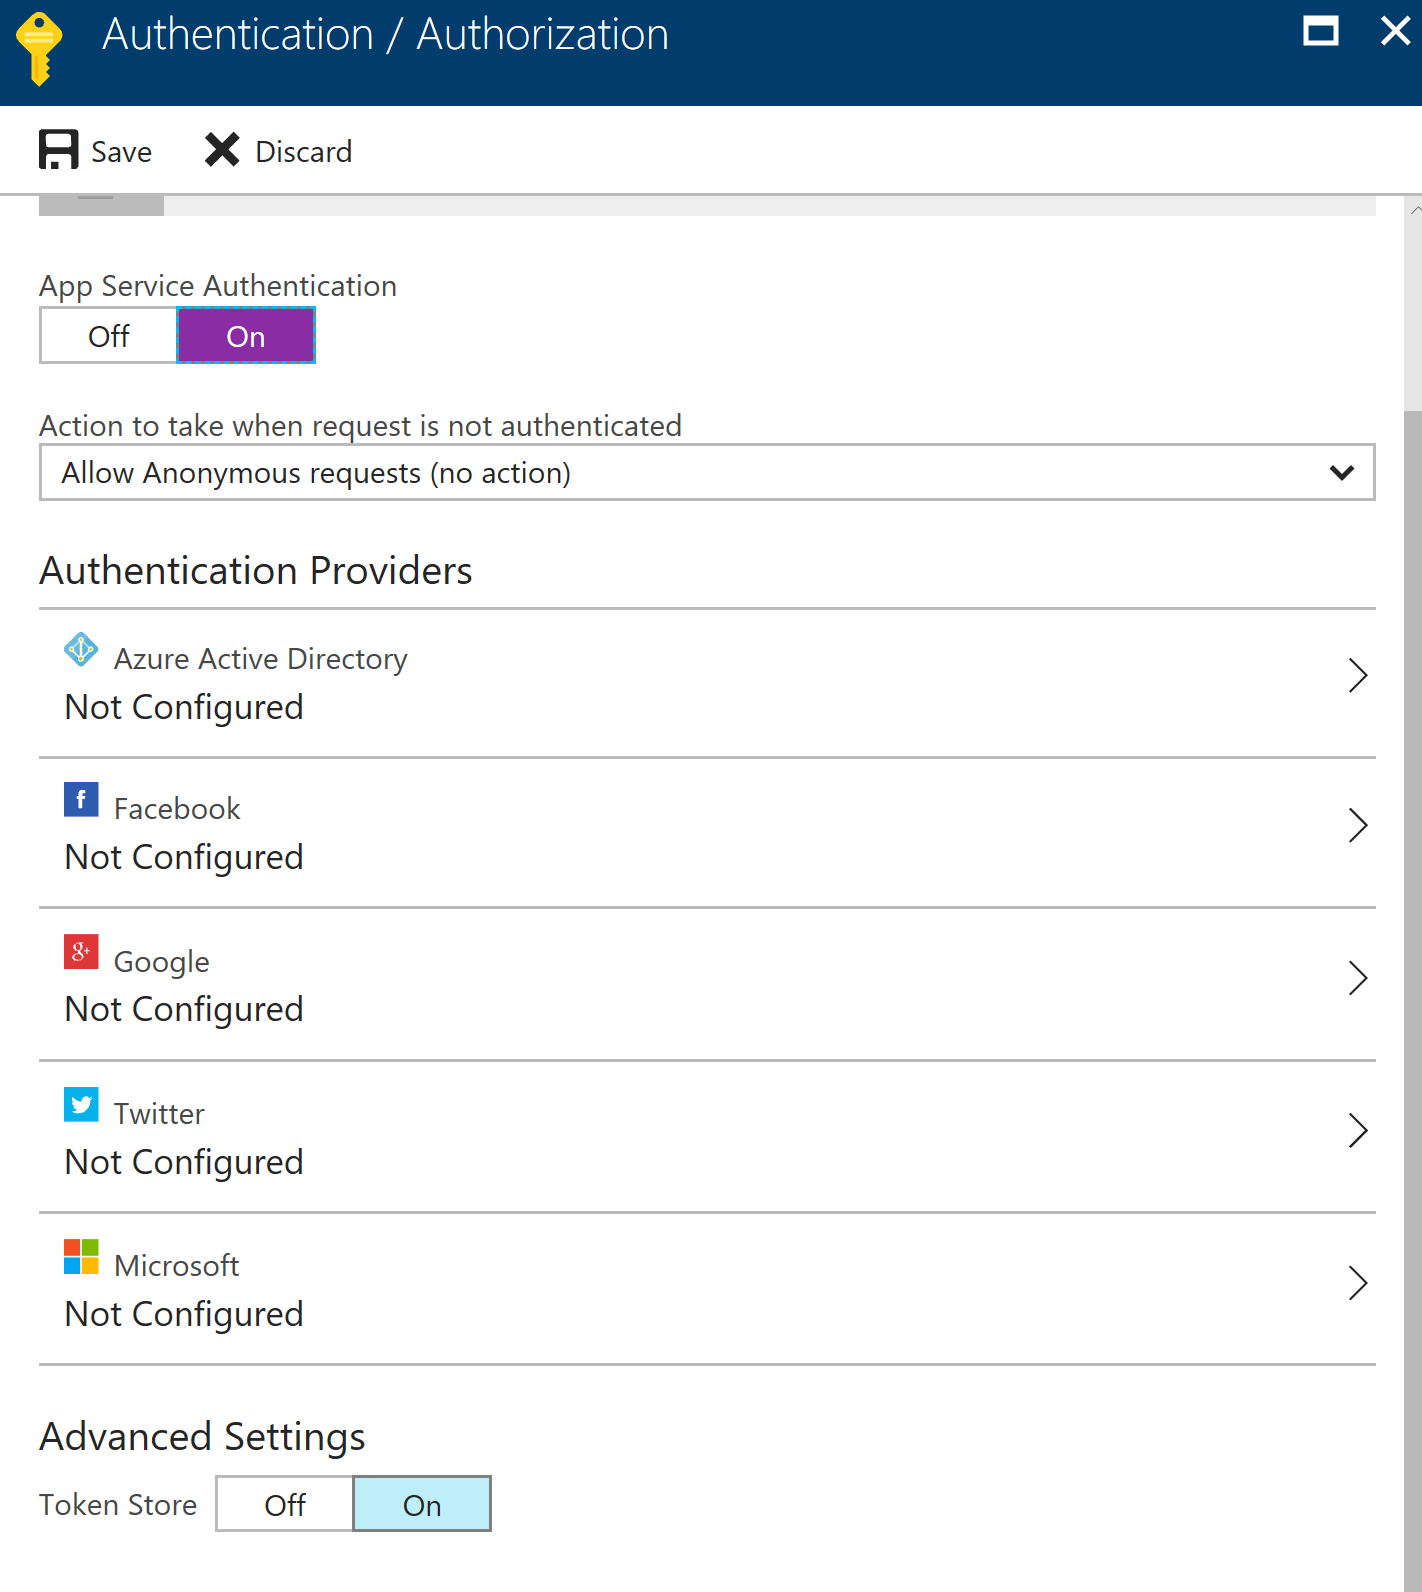Click the scroll up arrow
The image size is (1422, 1592).
(x=1414, y=211)
